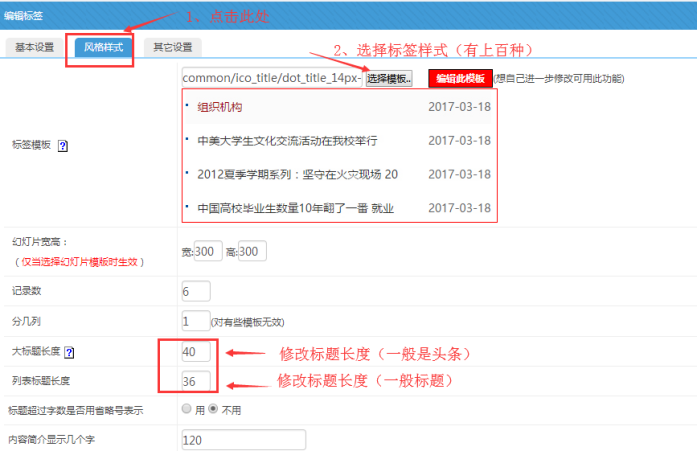Screen dimensions: 698x452
Task: Click the red 编辑此模板 button
Action: tap(460, 78)
